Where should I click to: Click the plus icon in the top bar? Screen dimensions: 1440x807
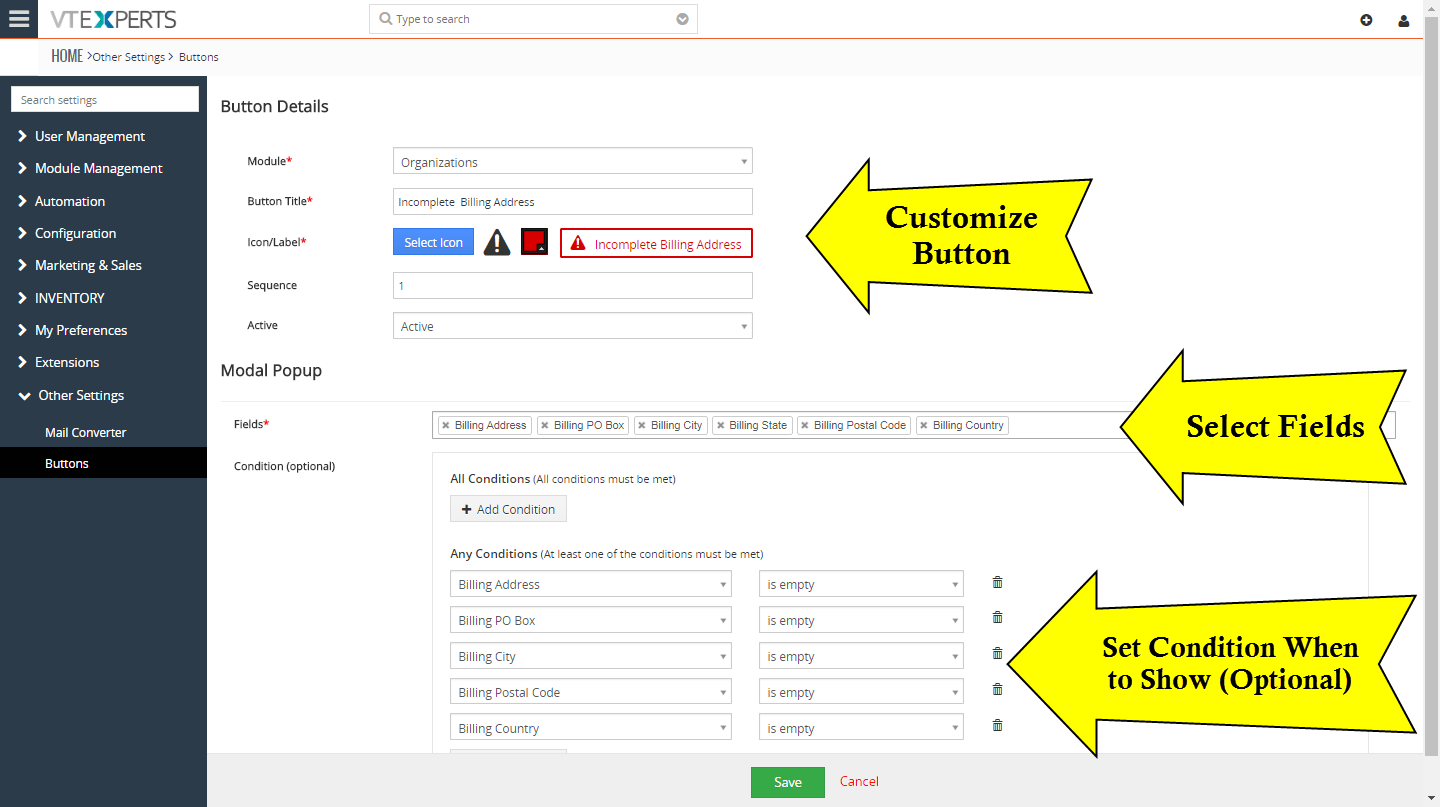point(1366,19)
